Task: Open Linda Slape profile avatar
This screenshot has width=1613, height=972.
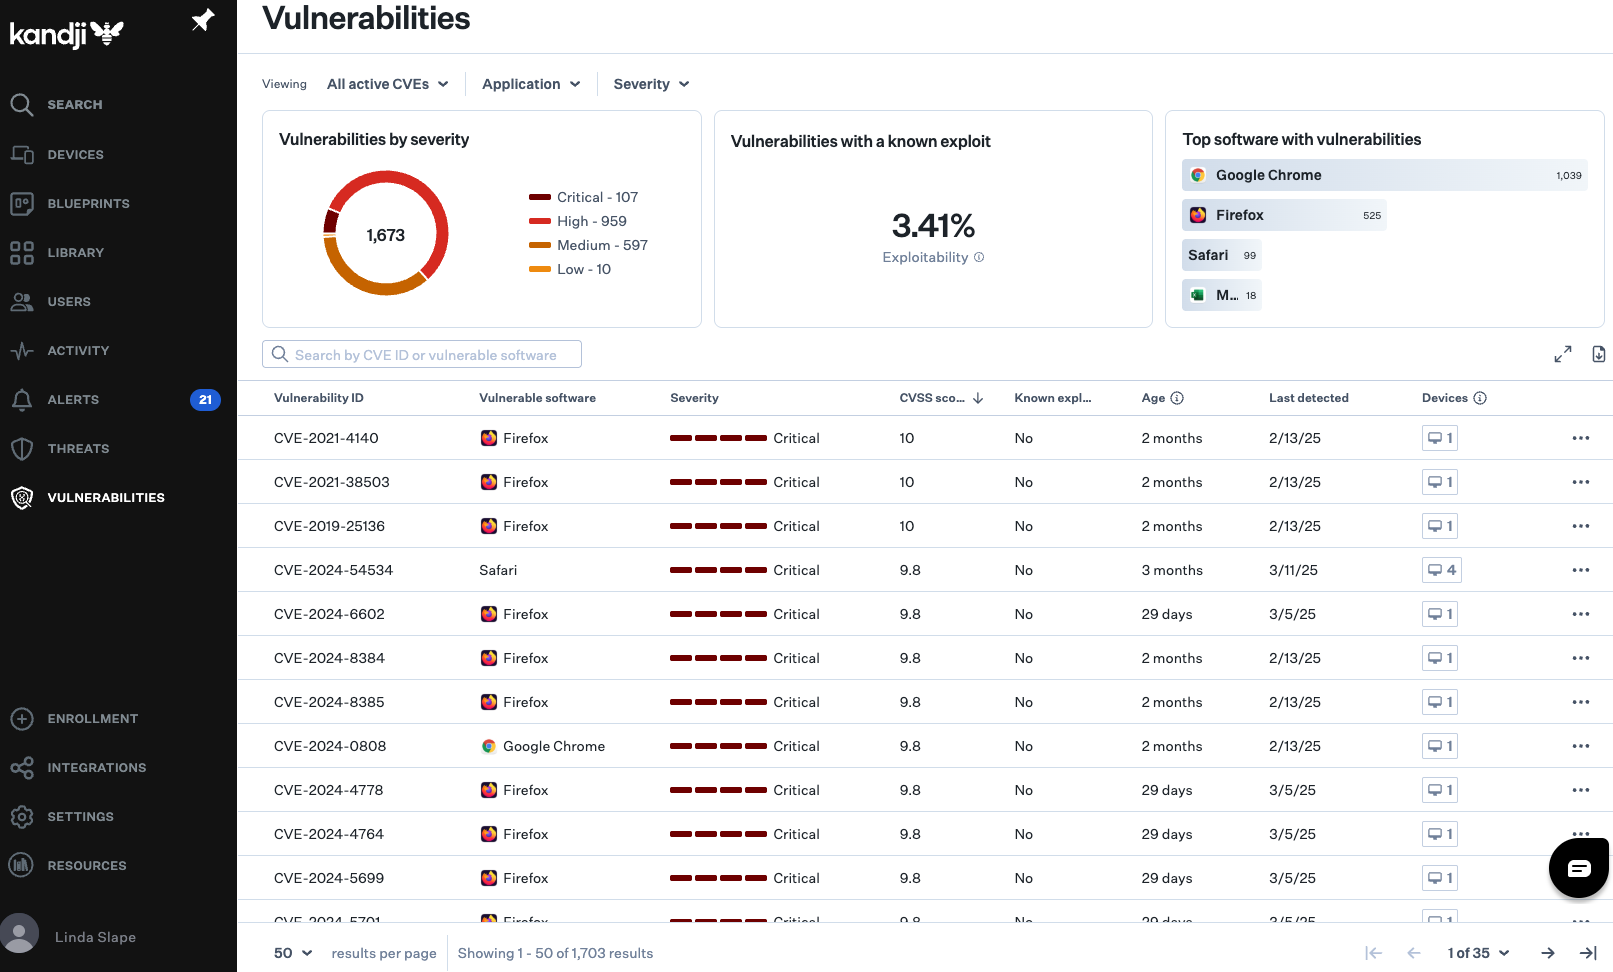Action: [19, 934]
